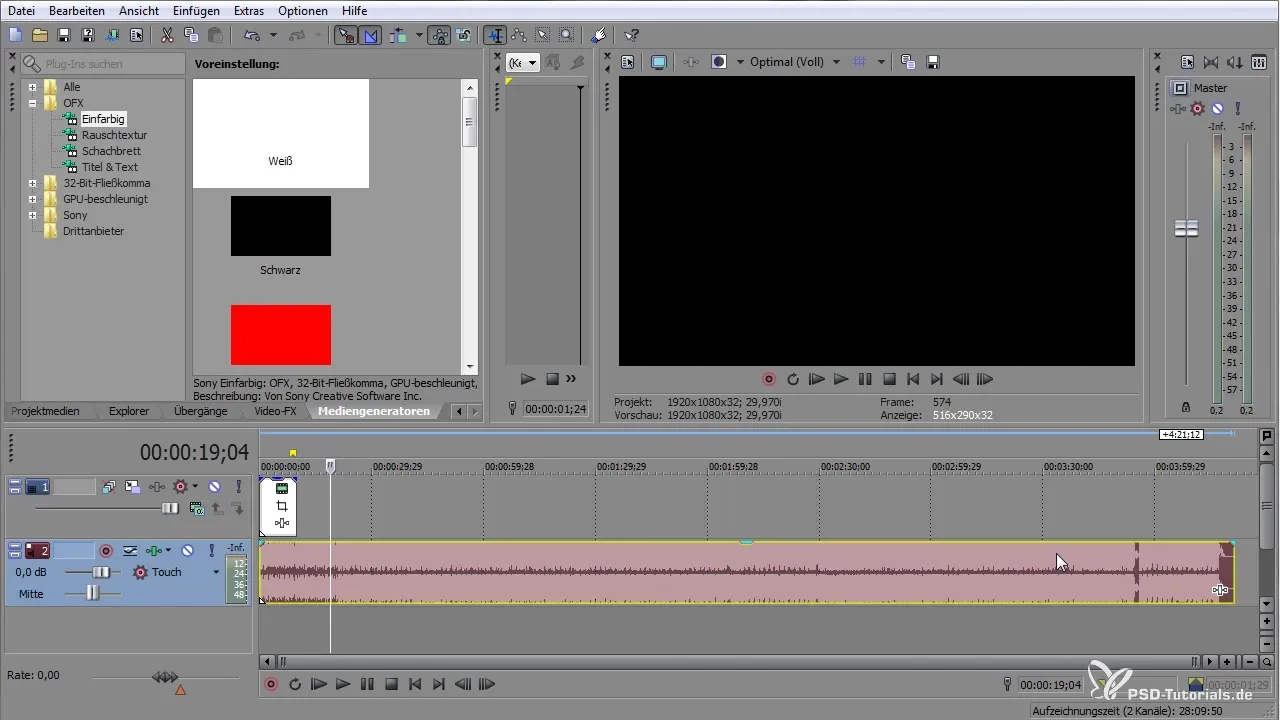Cut selection with the scissors icon
This screenshot has width=1280, height=720.
tap(167, 35)
